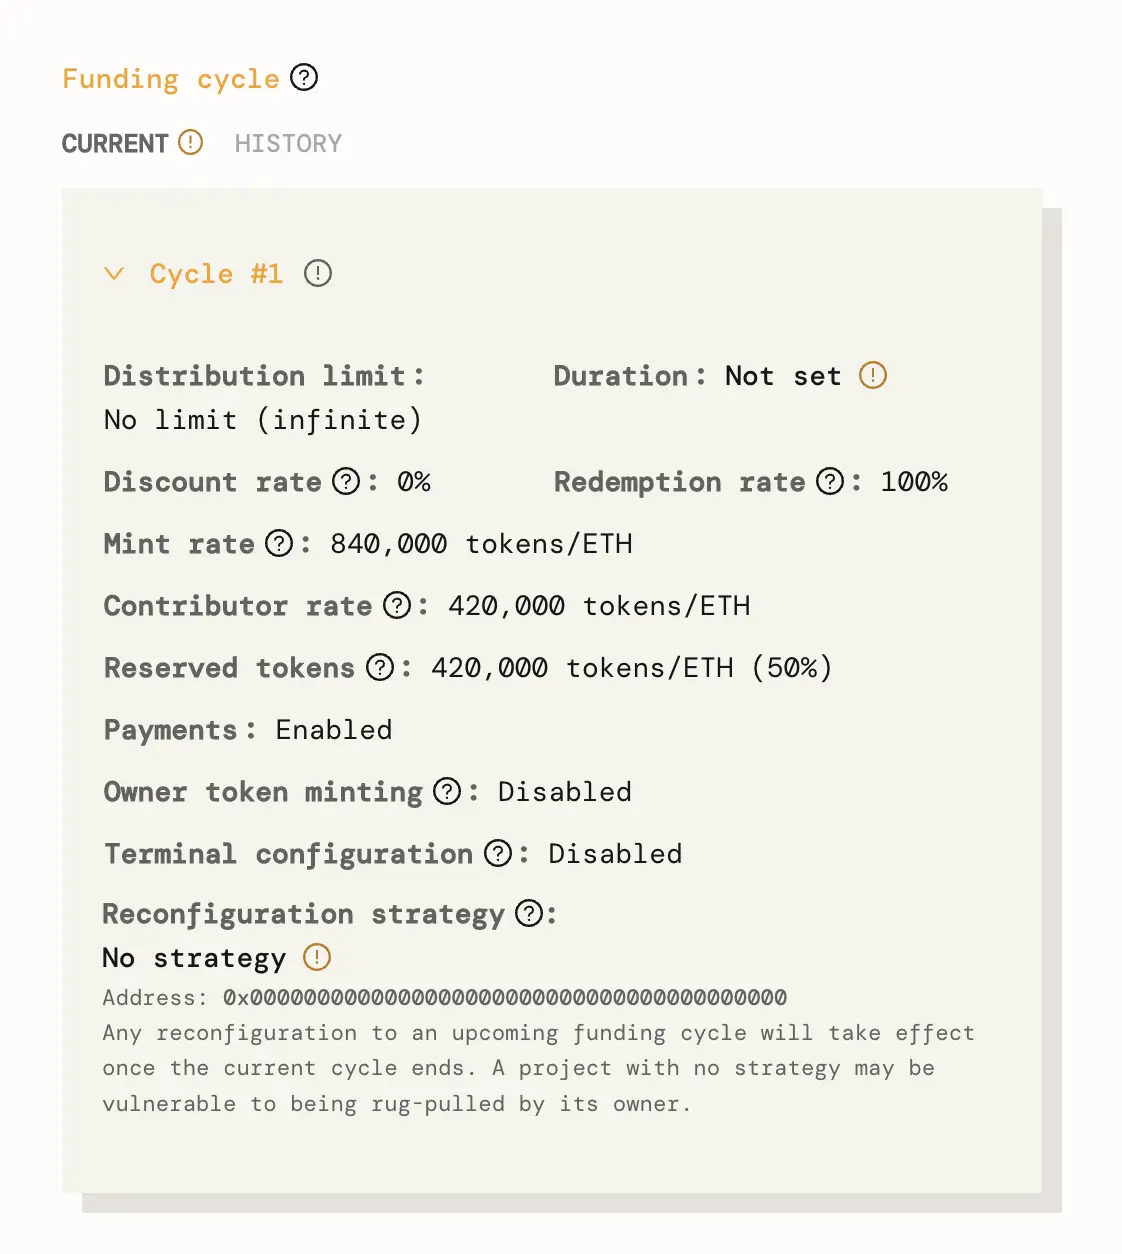Open the Reconfiguration strategy help tooltip
This screenshot has width=1122, height=1254.
pos(530,913)
